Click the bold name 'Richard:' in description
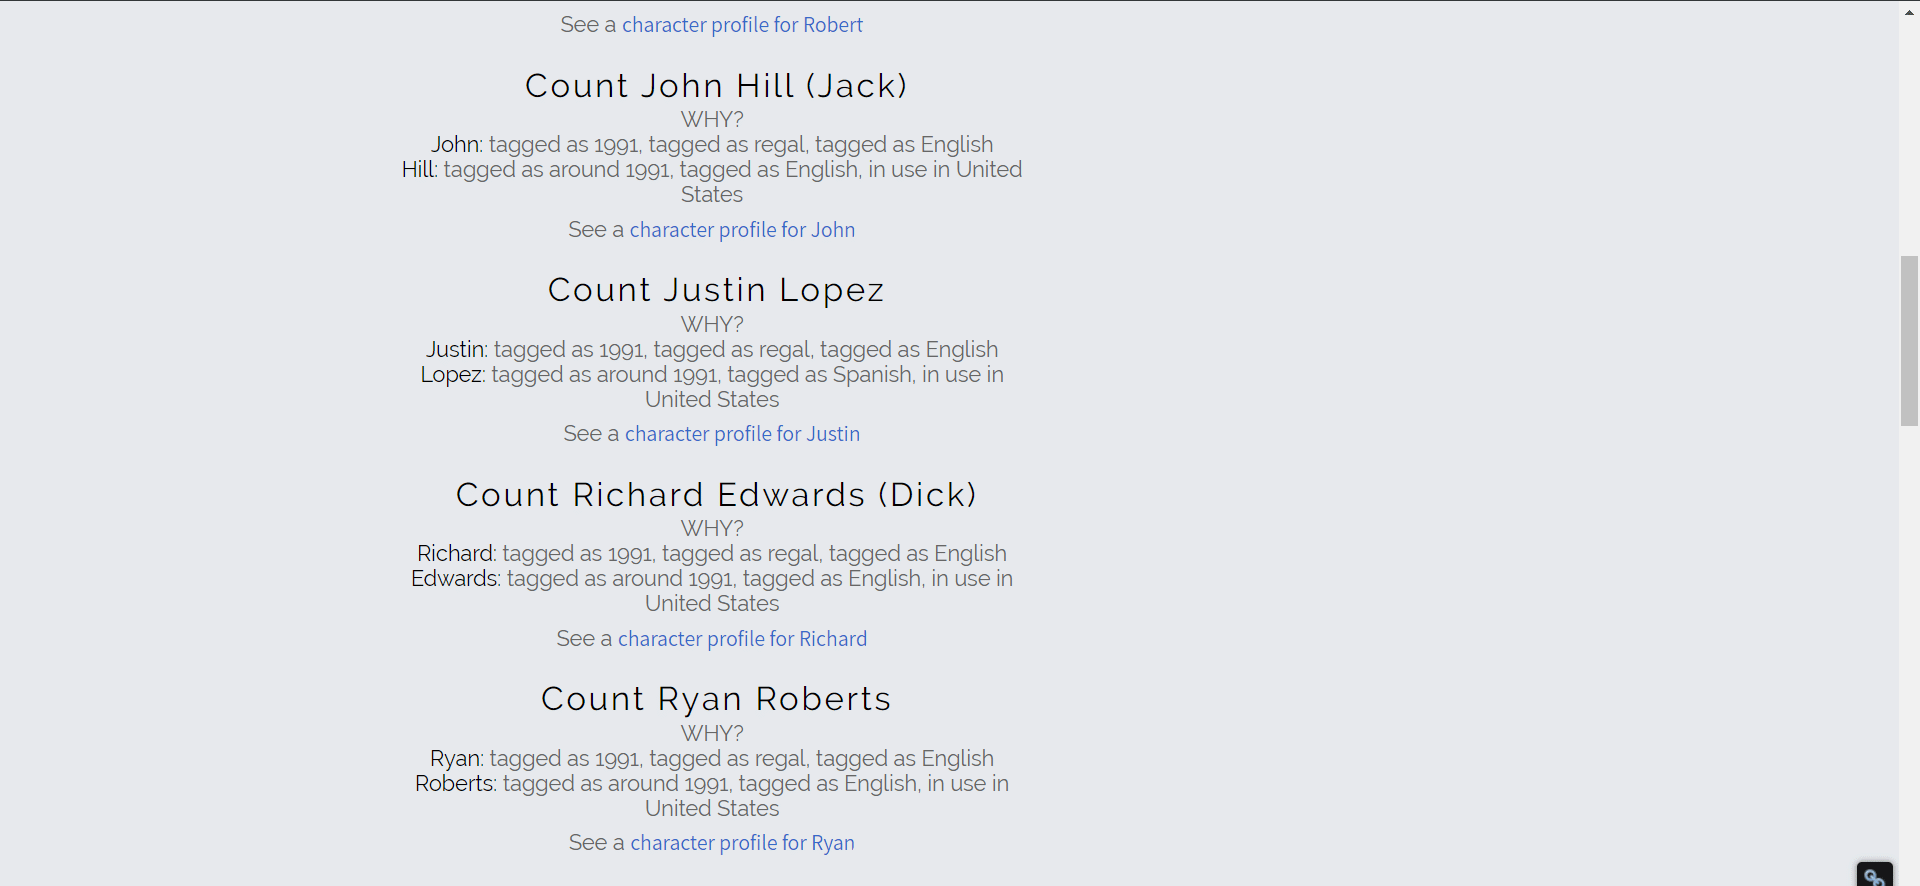Image resolution: width=1920 pixels, height=886 pixels. [x=456, y=554]
